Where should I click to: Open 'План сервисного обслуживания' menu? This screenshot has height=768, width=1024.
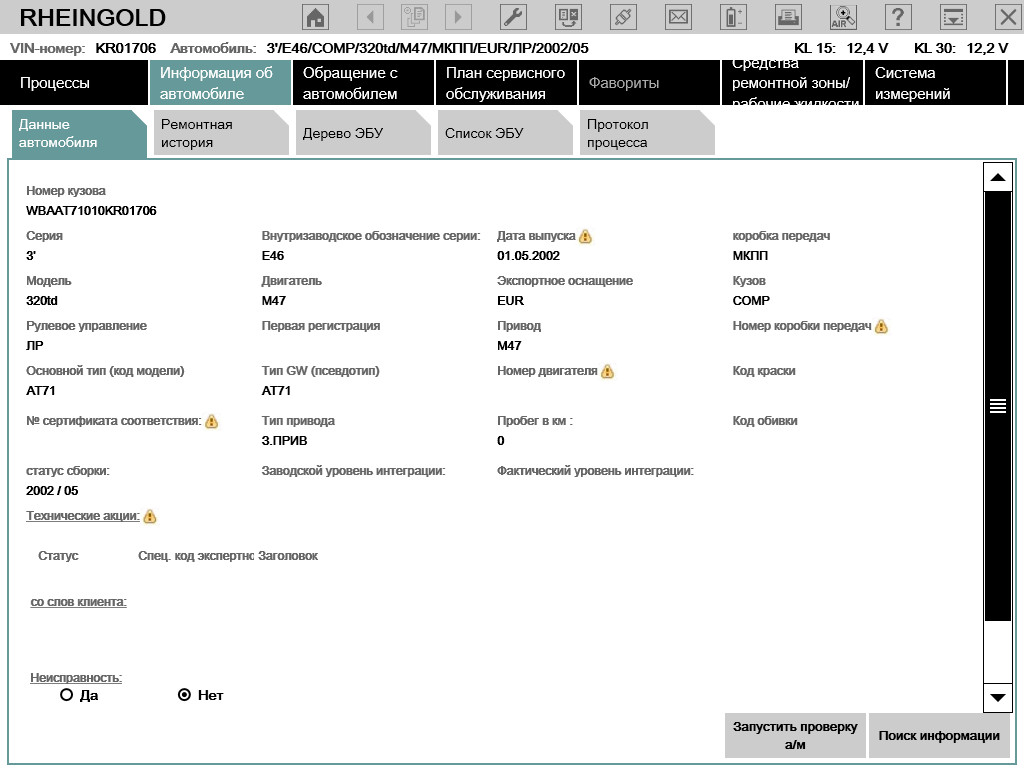pyautogui.click(x=505, y=83)
